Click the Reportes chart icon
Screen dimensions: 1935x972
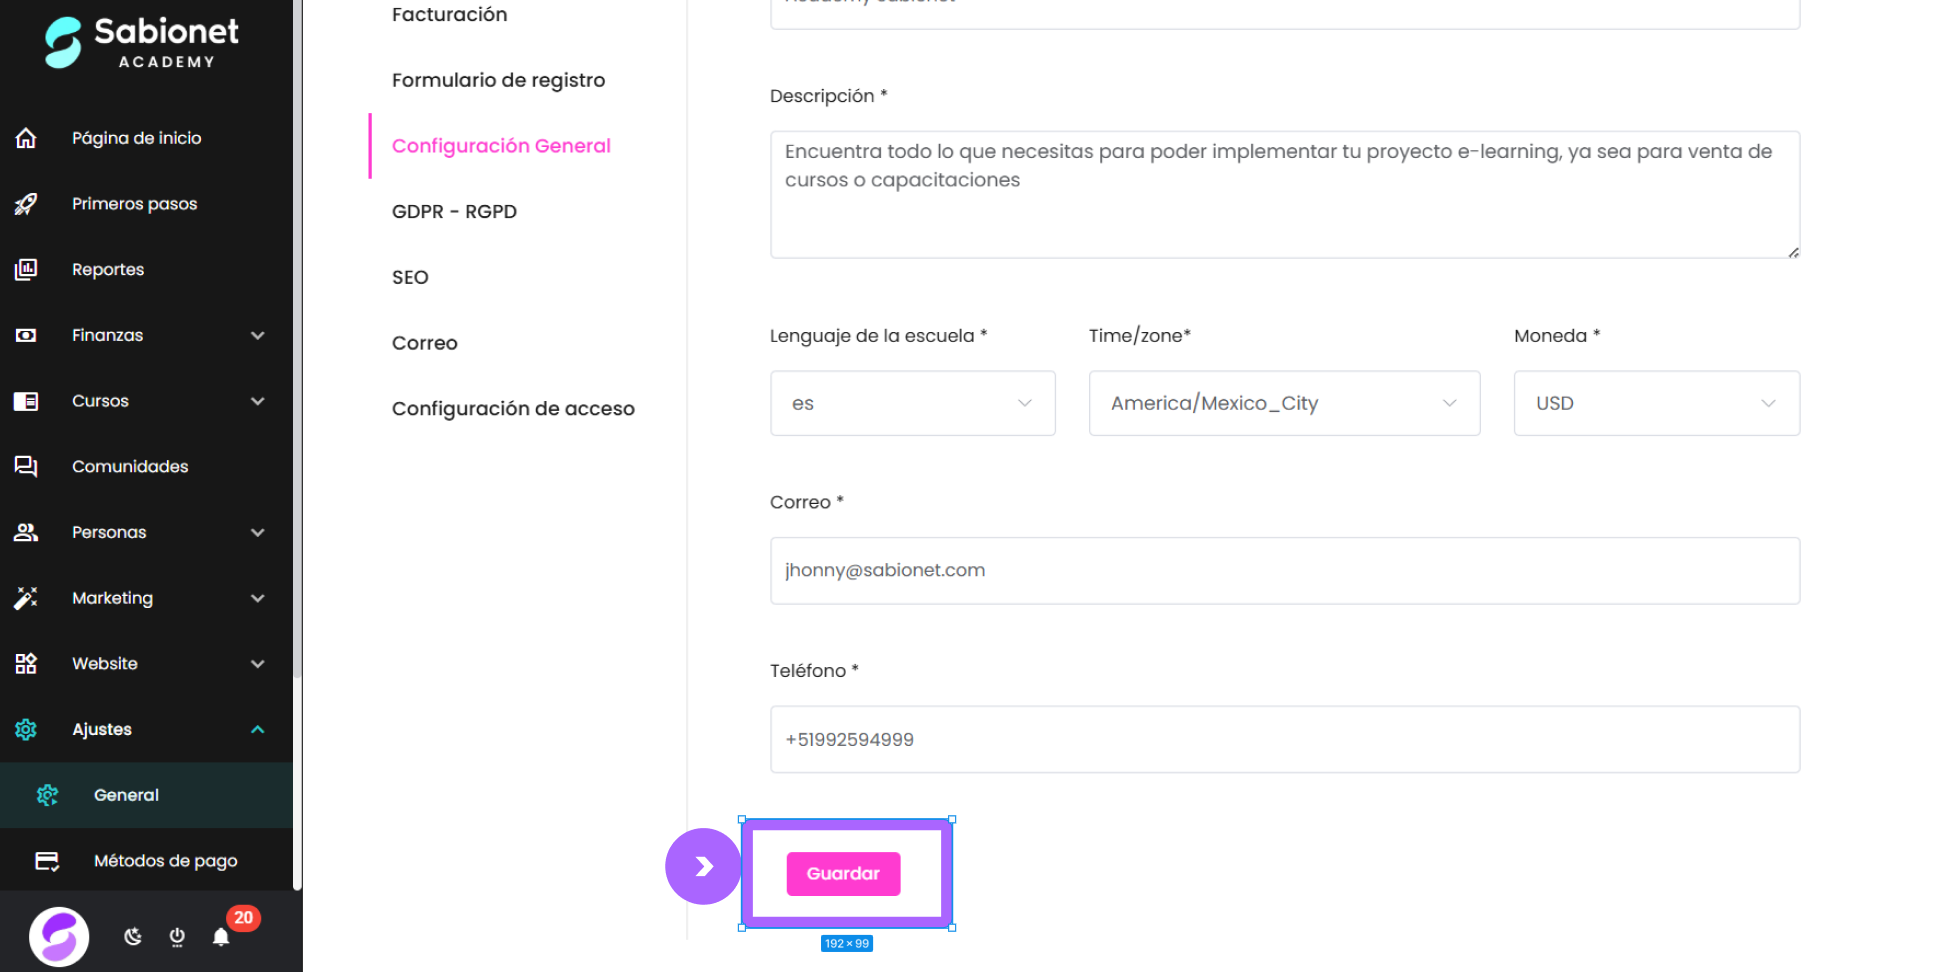[x=26, y=270]
